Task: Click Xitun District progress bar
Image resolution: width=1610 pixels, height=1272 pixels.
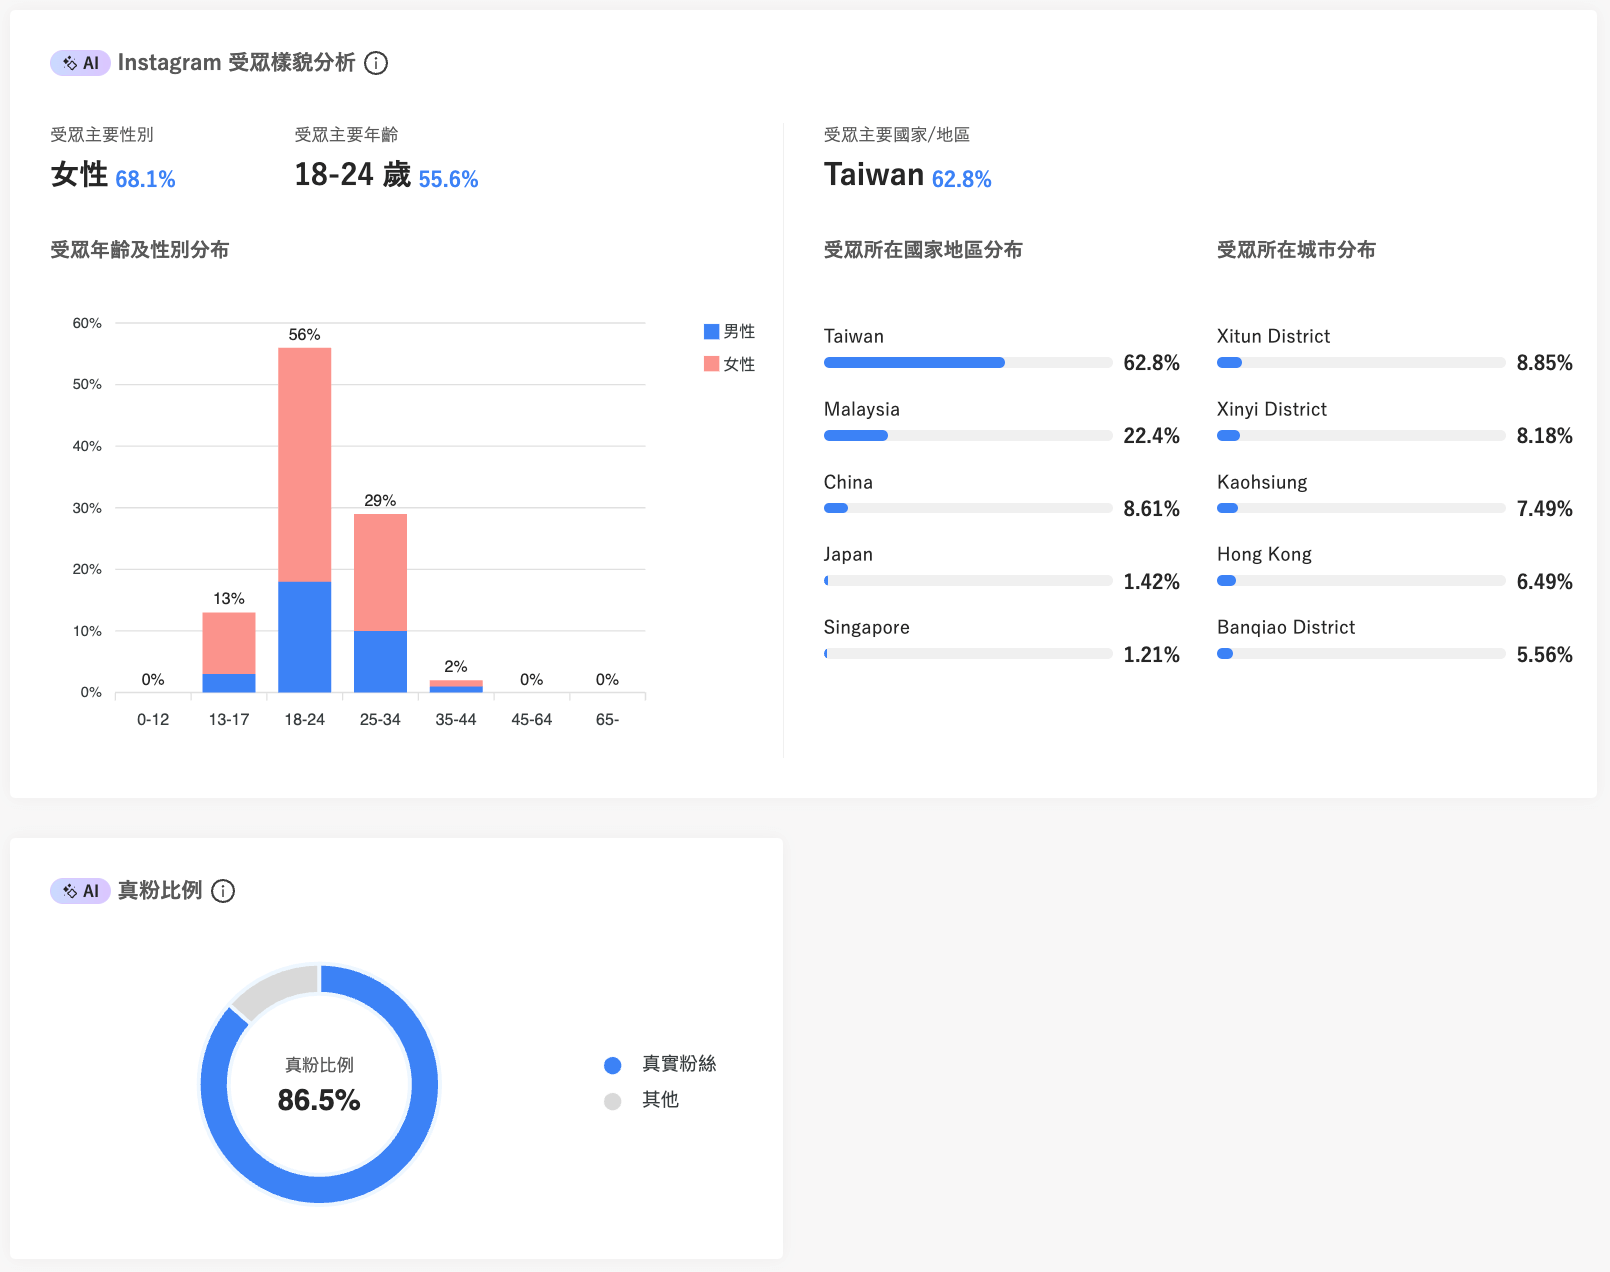Action: tap(1361, 363)
